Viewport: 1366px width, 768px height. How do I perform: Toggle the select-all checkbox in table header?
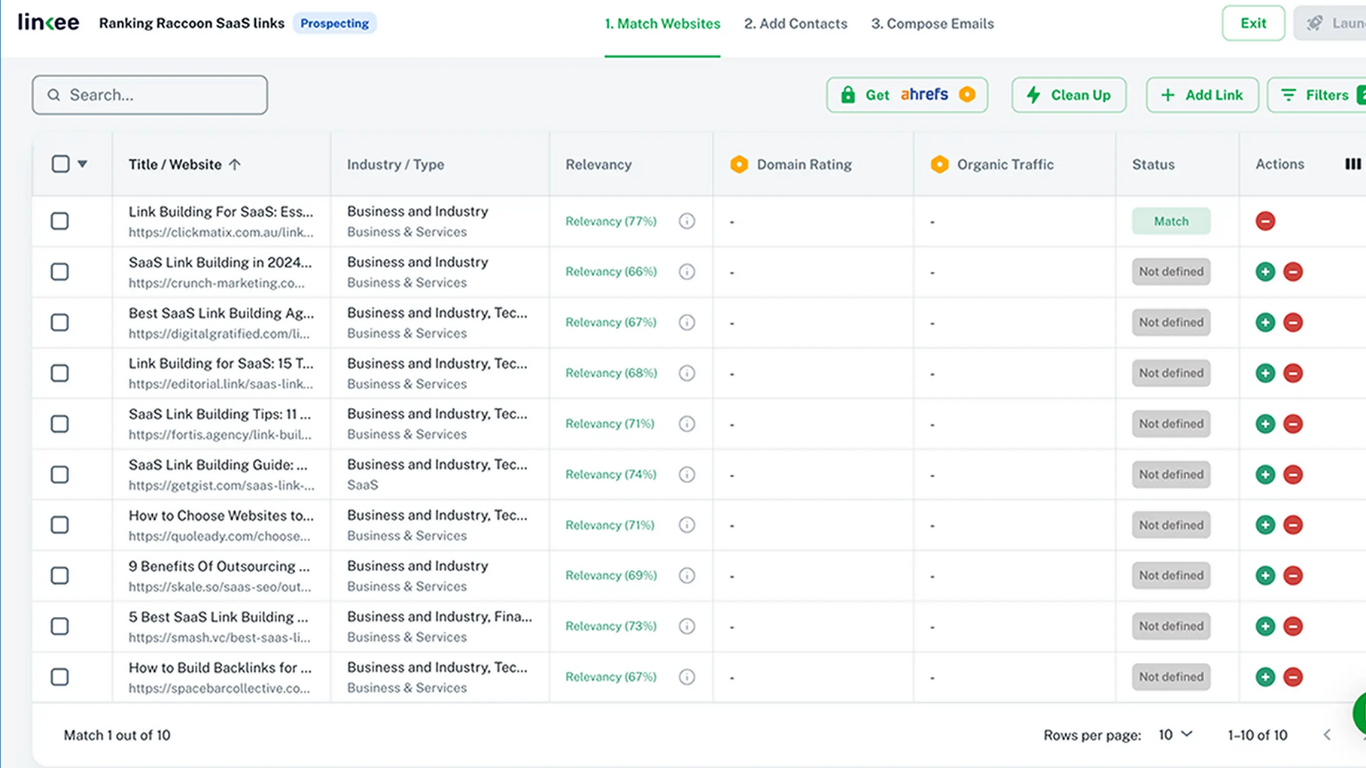(x=60, y=164)
